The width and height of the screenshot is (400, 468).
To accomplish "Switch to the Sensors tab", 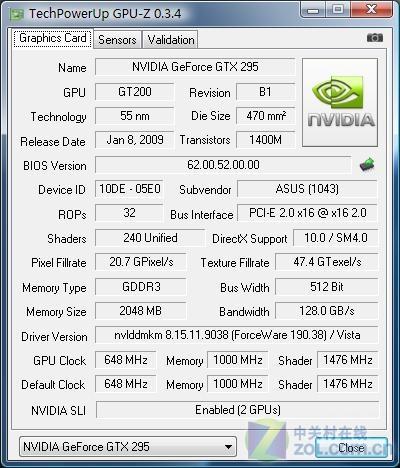I will coord(117,40).
